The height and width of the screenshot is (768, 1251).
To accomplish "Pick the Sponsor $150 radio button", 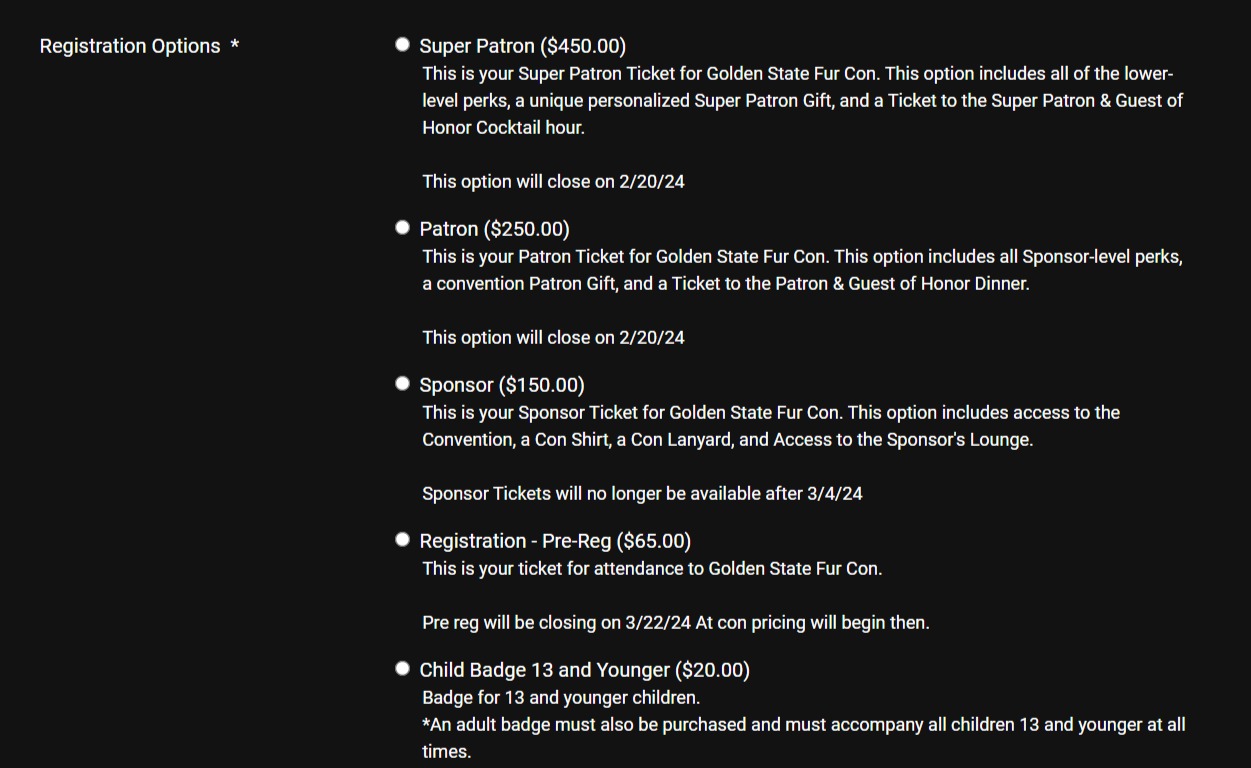I will tap(402, 383).
